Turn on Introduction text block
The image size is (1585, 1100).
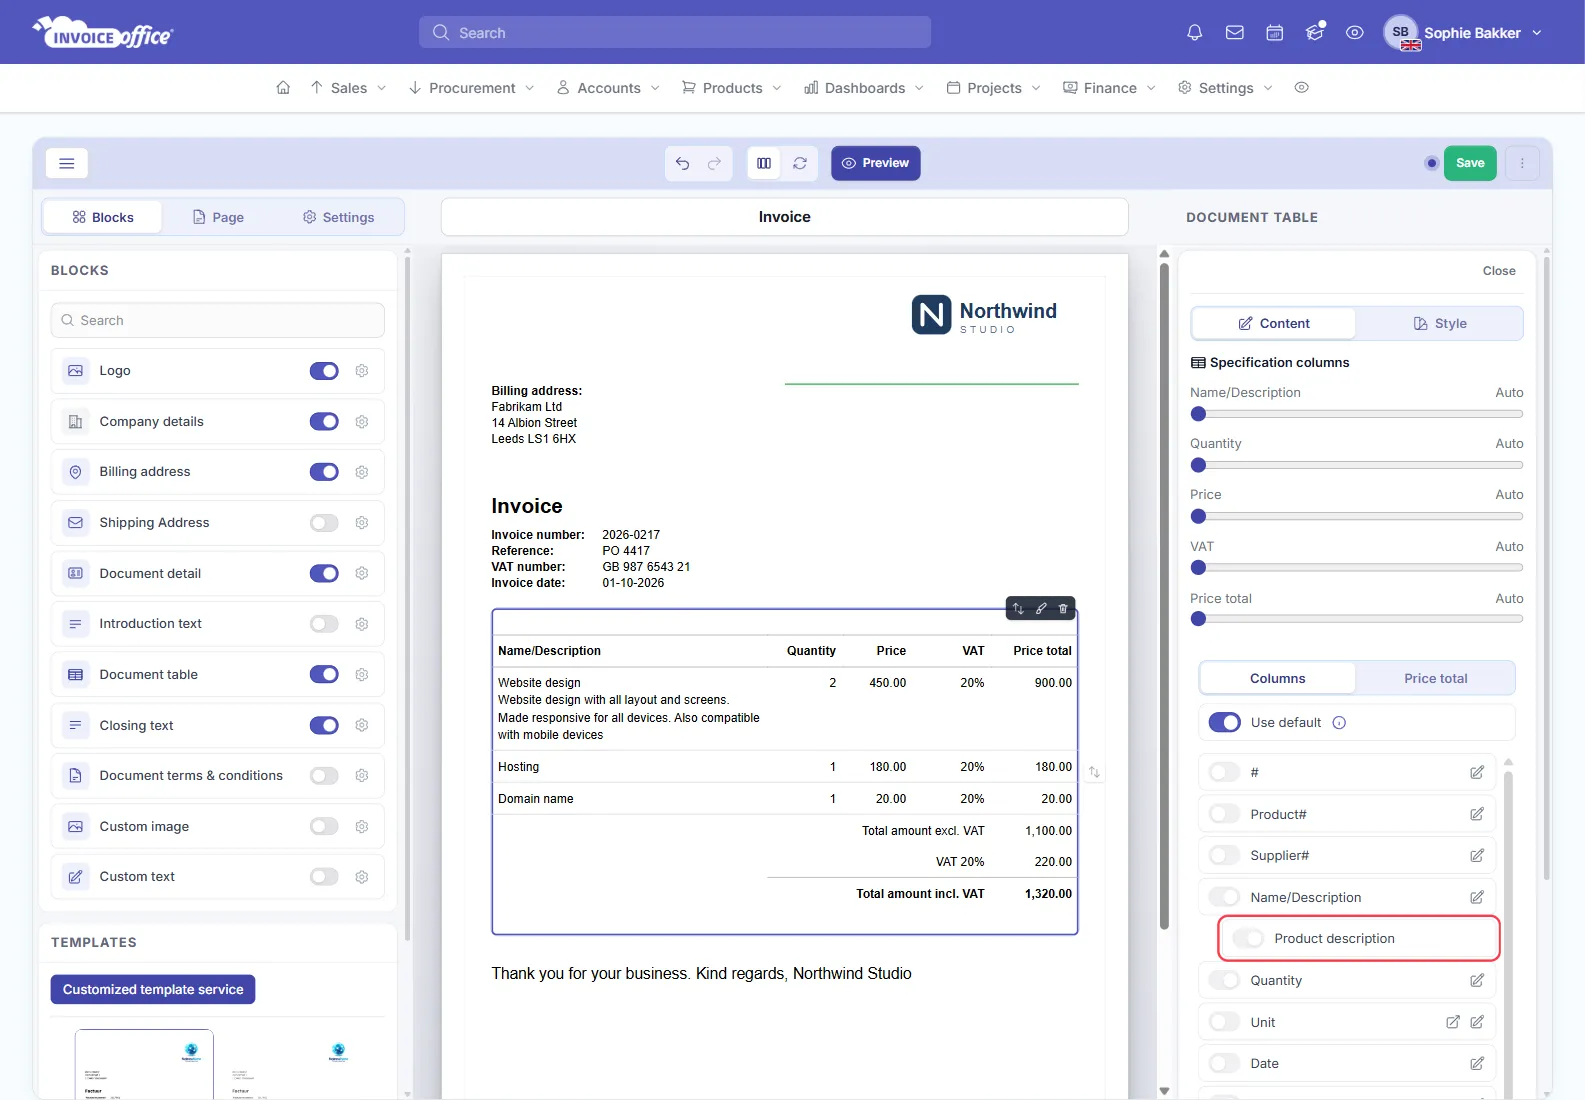(324, 624)
